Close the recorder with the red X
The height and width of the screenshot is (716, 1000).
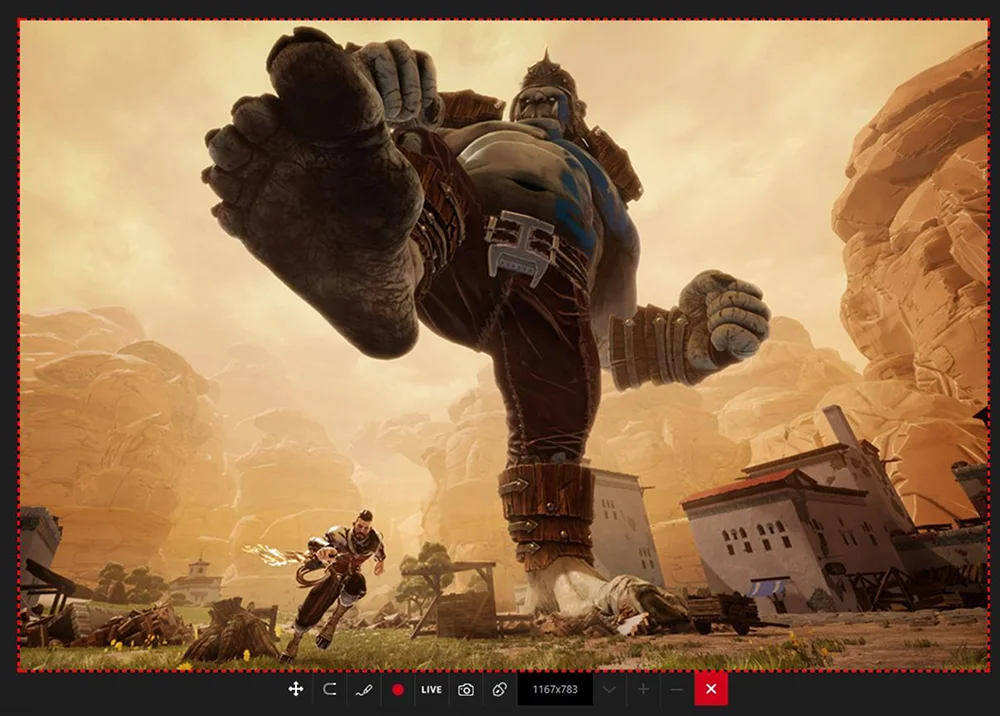point(711,689)
